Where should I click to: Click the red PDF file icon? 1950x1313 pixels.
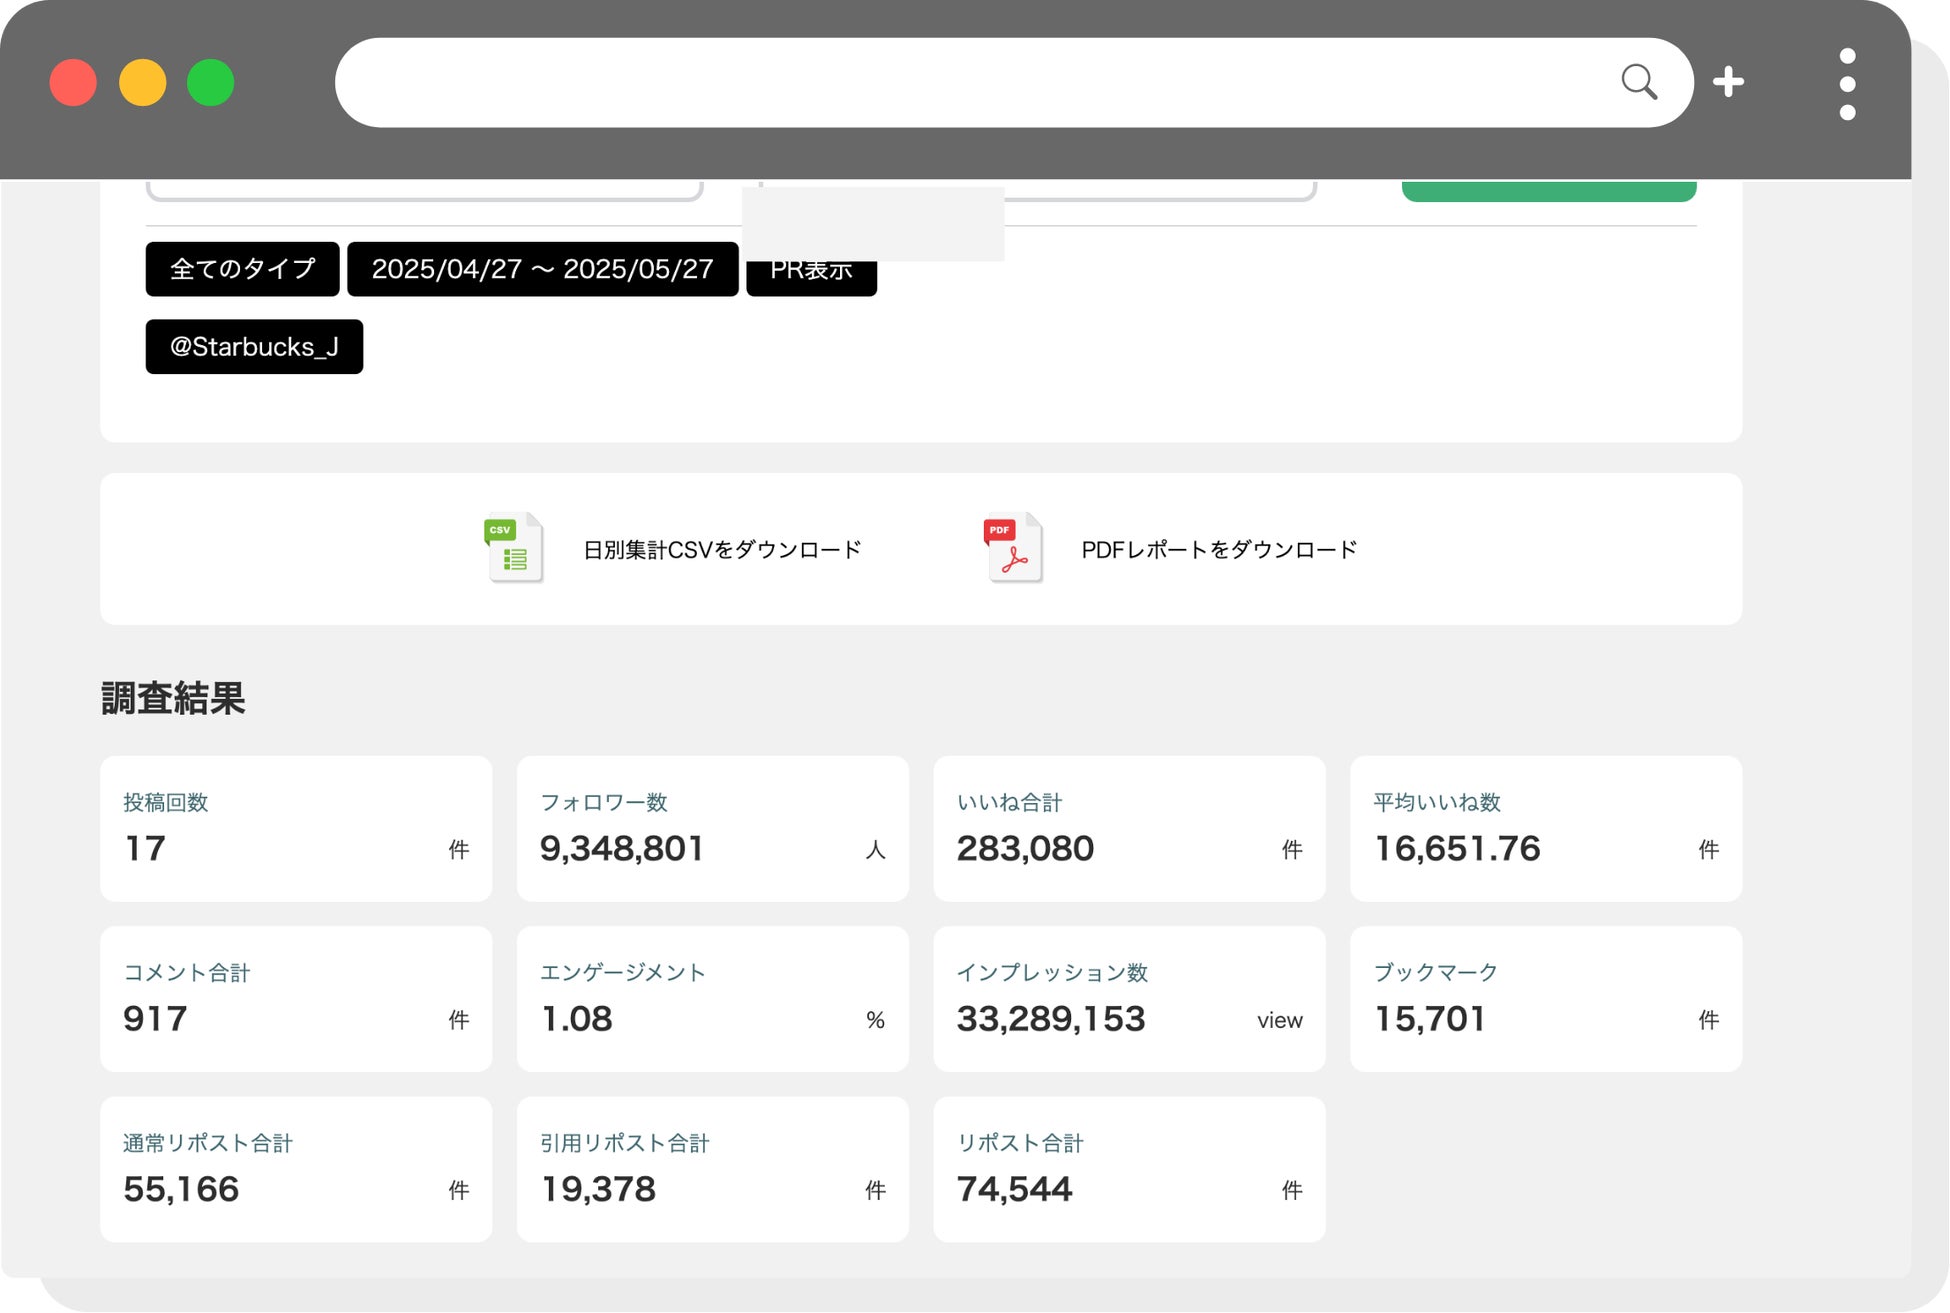pyautogui.click(x=1012, y=548)
